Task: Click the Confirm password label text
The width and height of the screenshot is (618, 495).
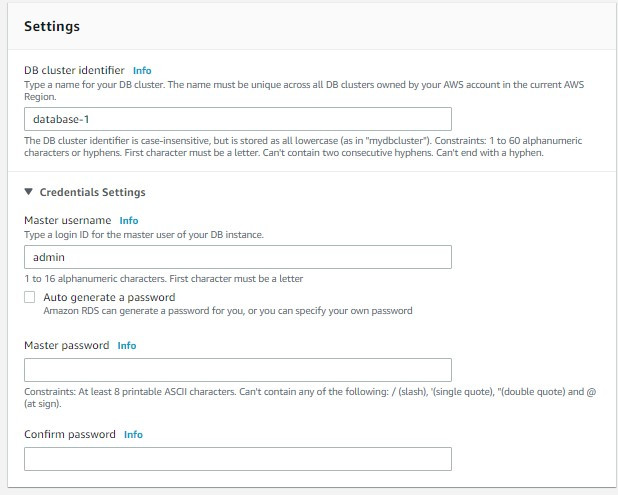Action: [69, 435]
